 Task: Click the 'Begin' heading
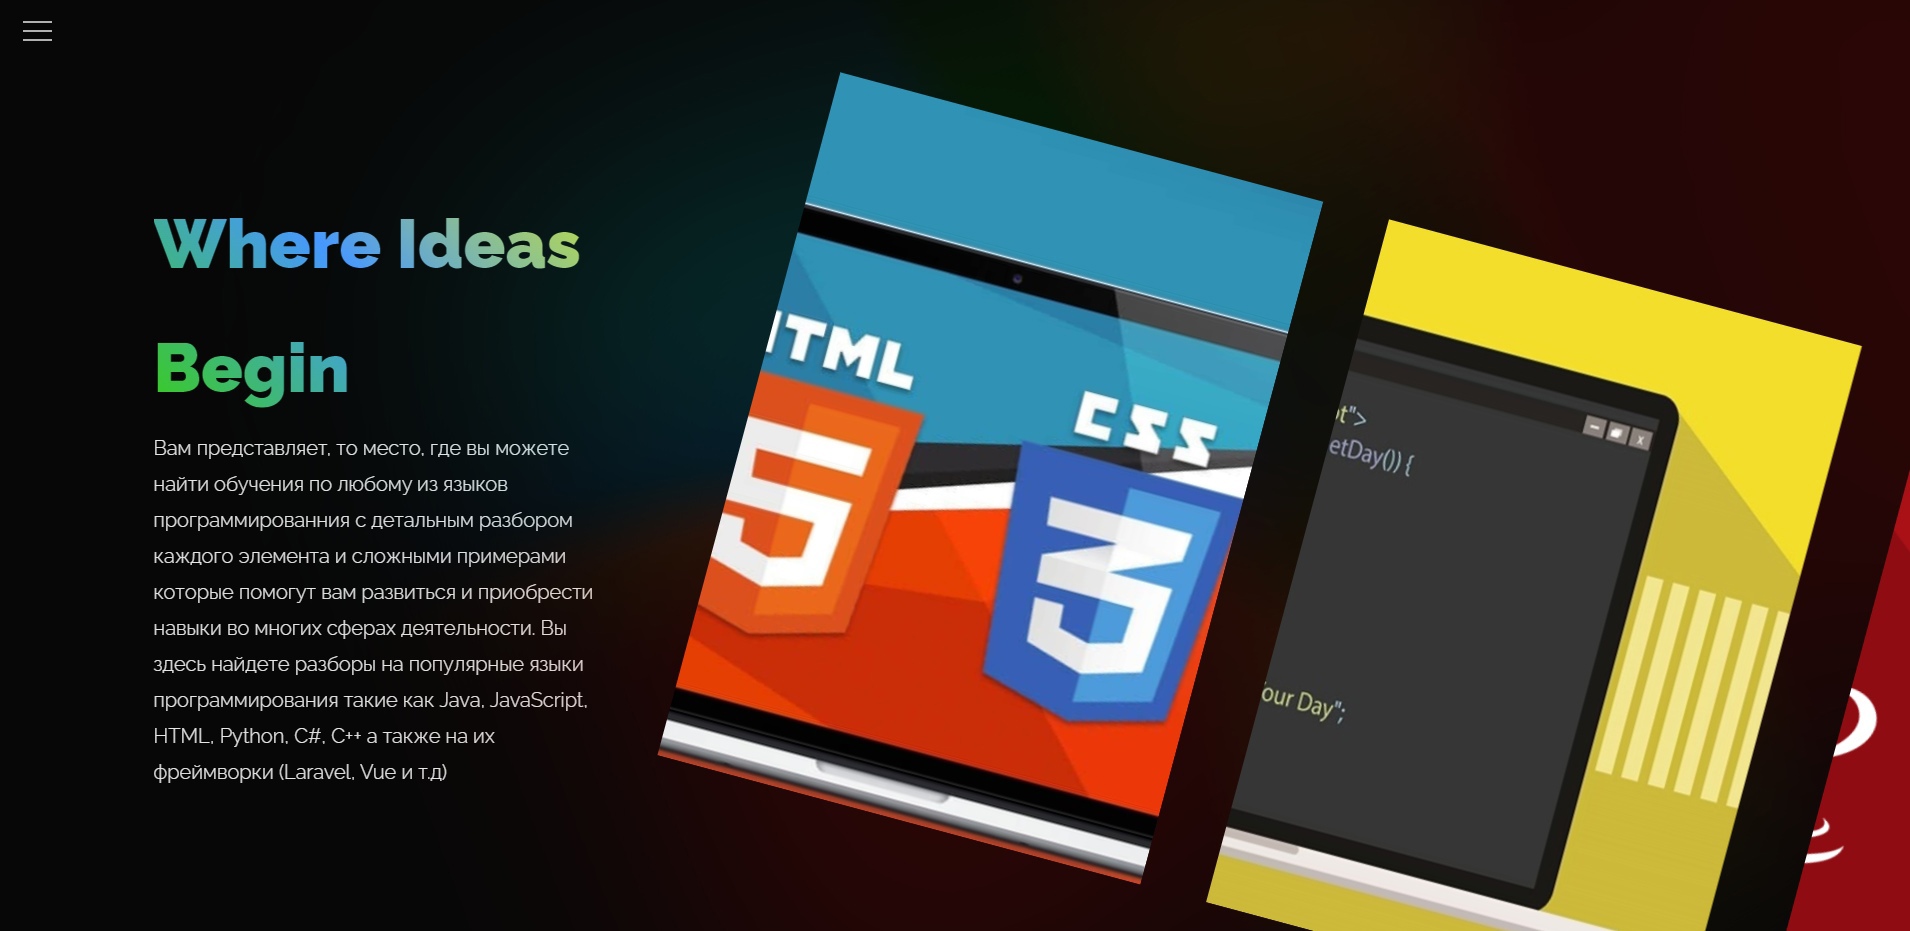(x=250, y=370)
